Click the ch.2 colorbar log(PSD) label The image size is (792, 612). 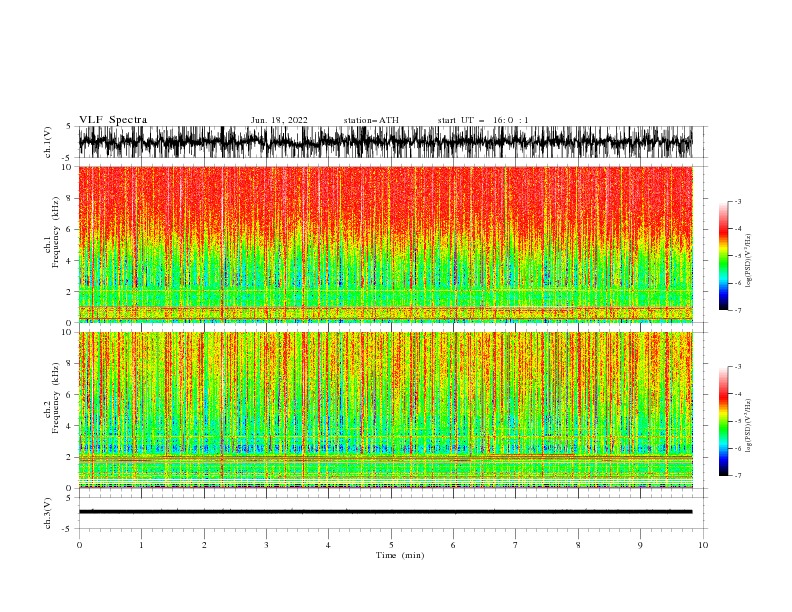point(749,426)
